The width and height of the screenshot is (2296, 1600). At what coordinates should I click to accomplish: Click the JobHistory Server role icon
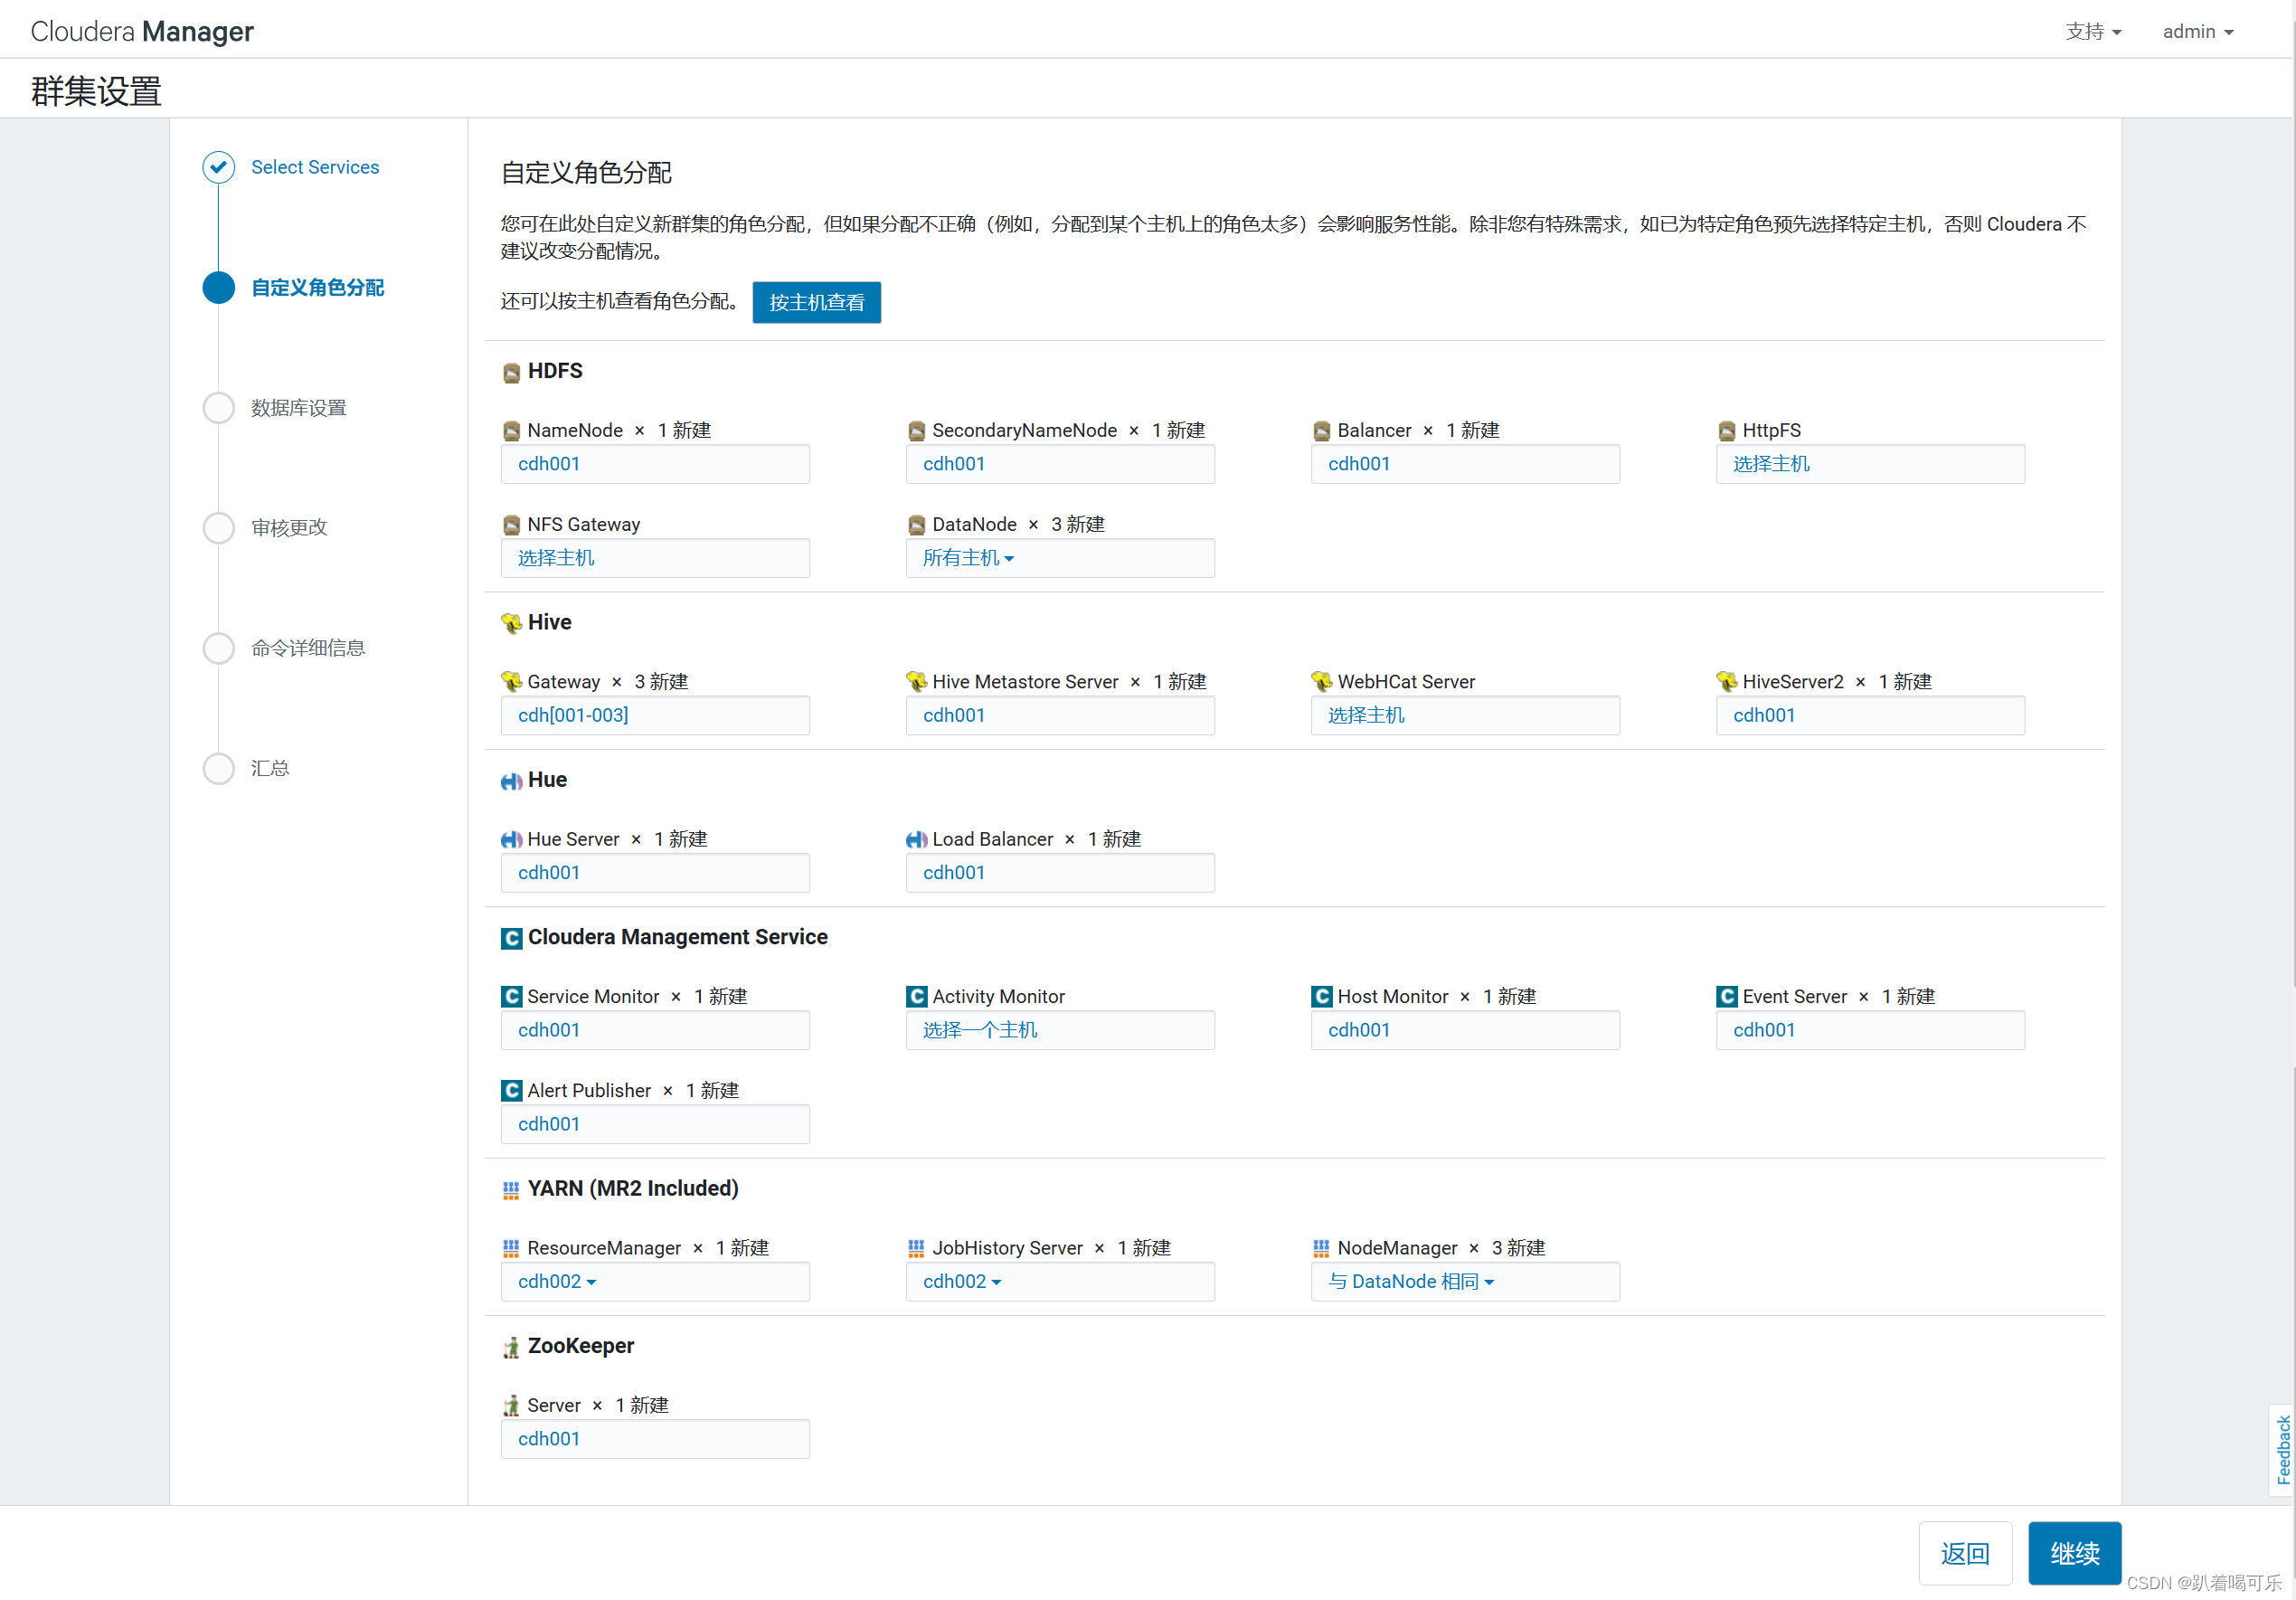(916, 1248)
